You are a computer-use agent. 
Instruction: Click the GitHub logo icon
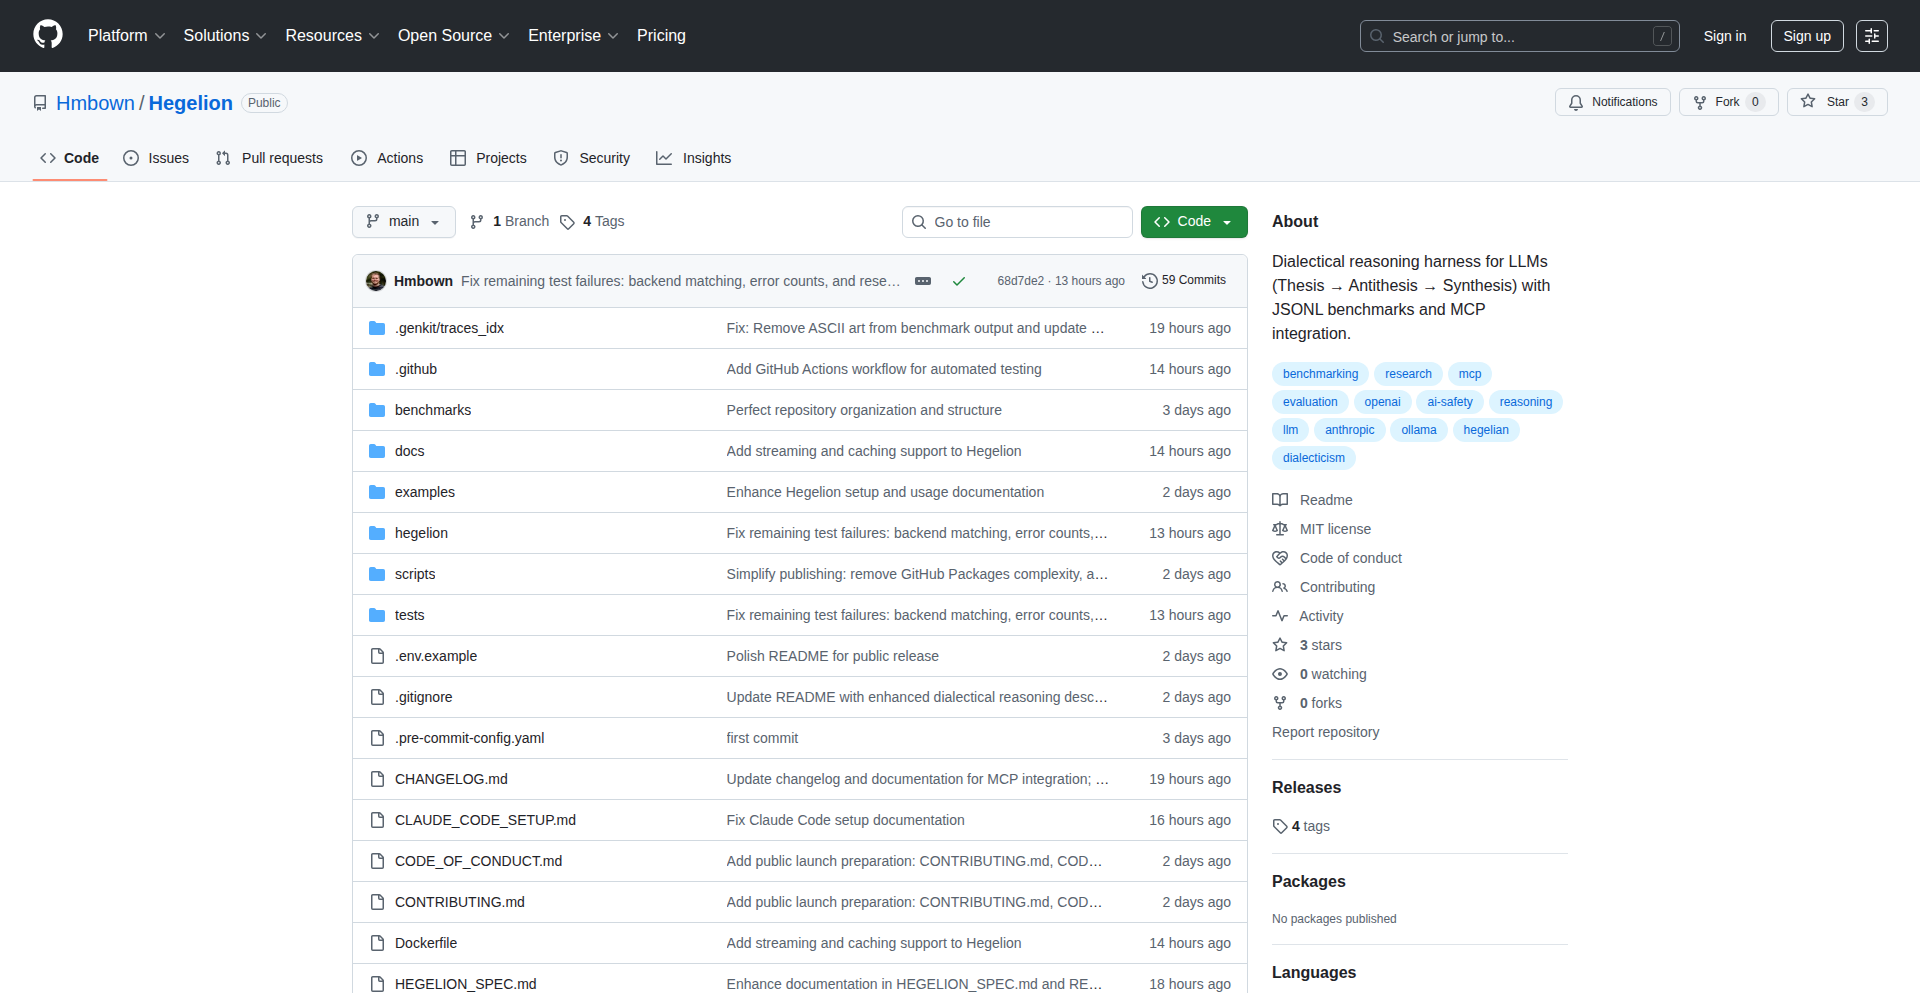[48, 35]
